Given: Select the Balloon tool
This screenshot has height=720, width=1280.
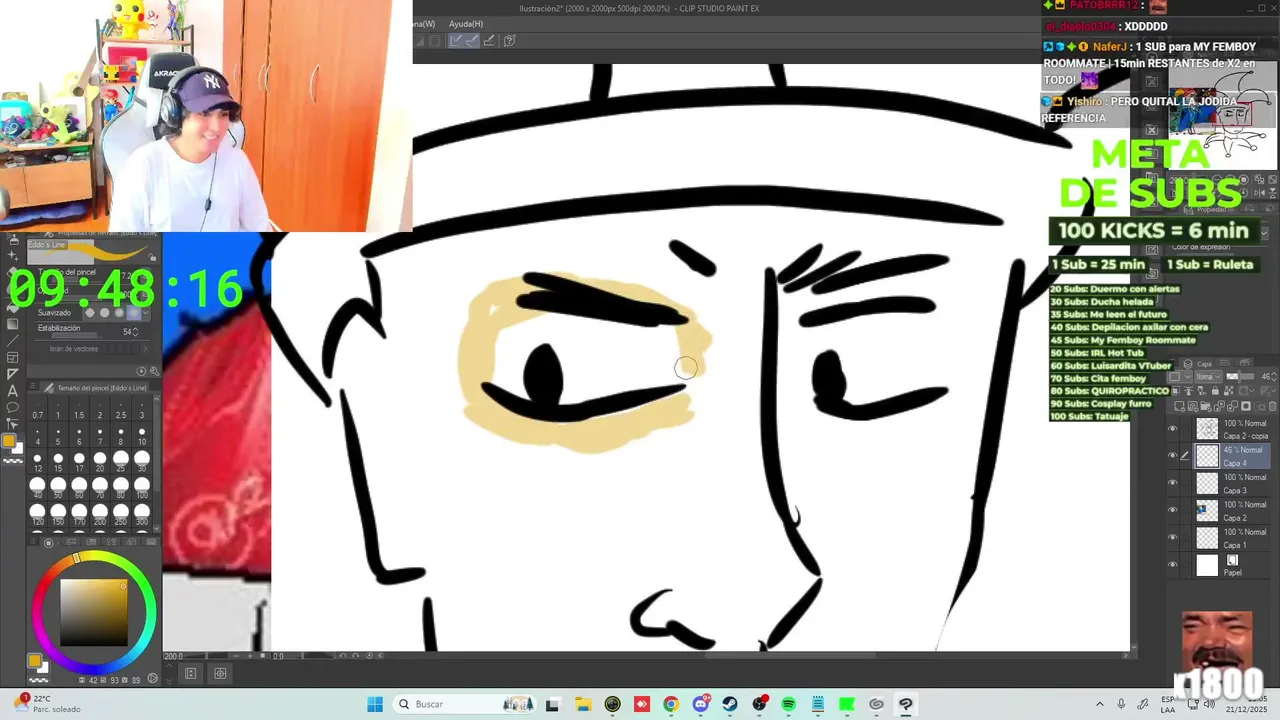Looking at the screenshot, I should point(12,407).
